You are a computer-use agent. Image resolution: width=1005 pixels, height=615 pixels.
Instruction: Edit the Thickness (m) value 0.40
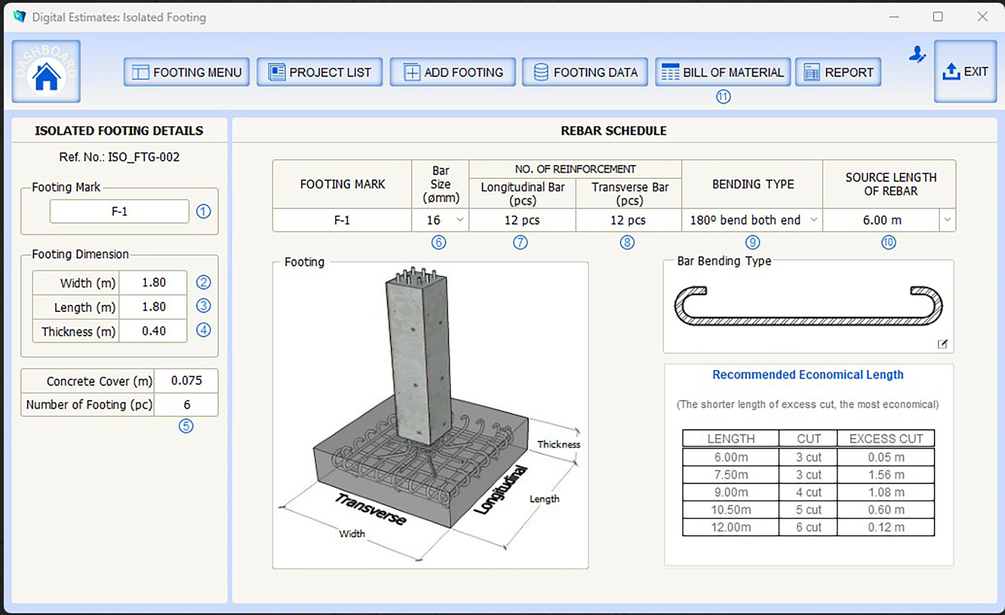click(154, 331)
